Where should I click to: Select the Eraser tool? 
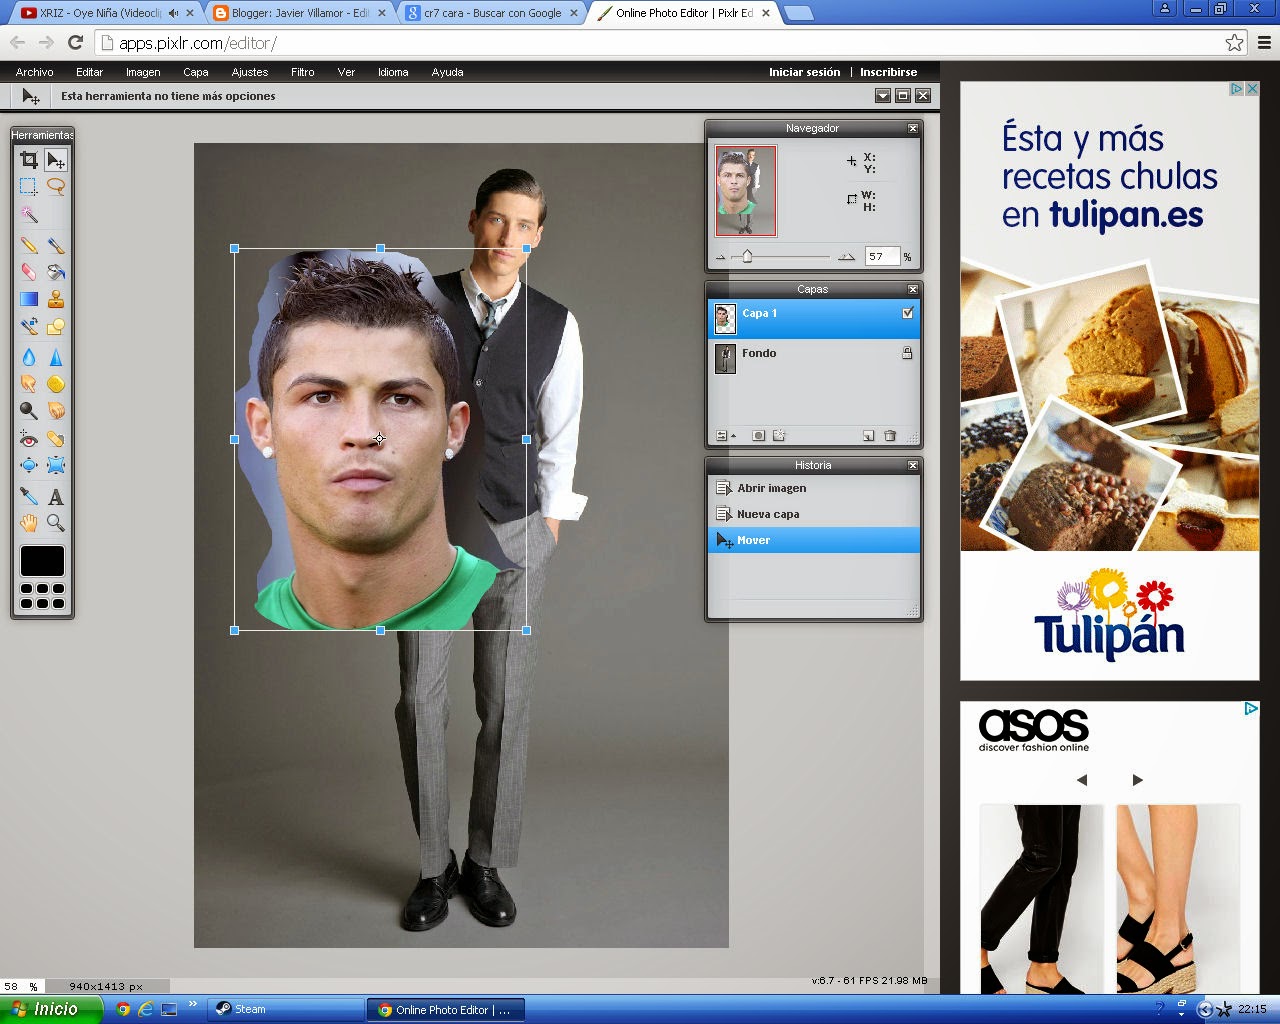coord(29,272)
